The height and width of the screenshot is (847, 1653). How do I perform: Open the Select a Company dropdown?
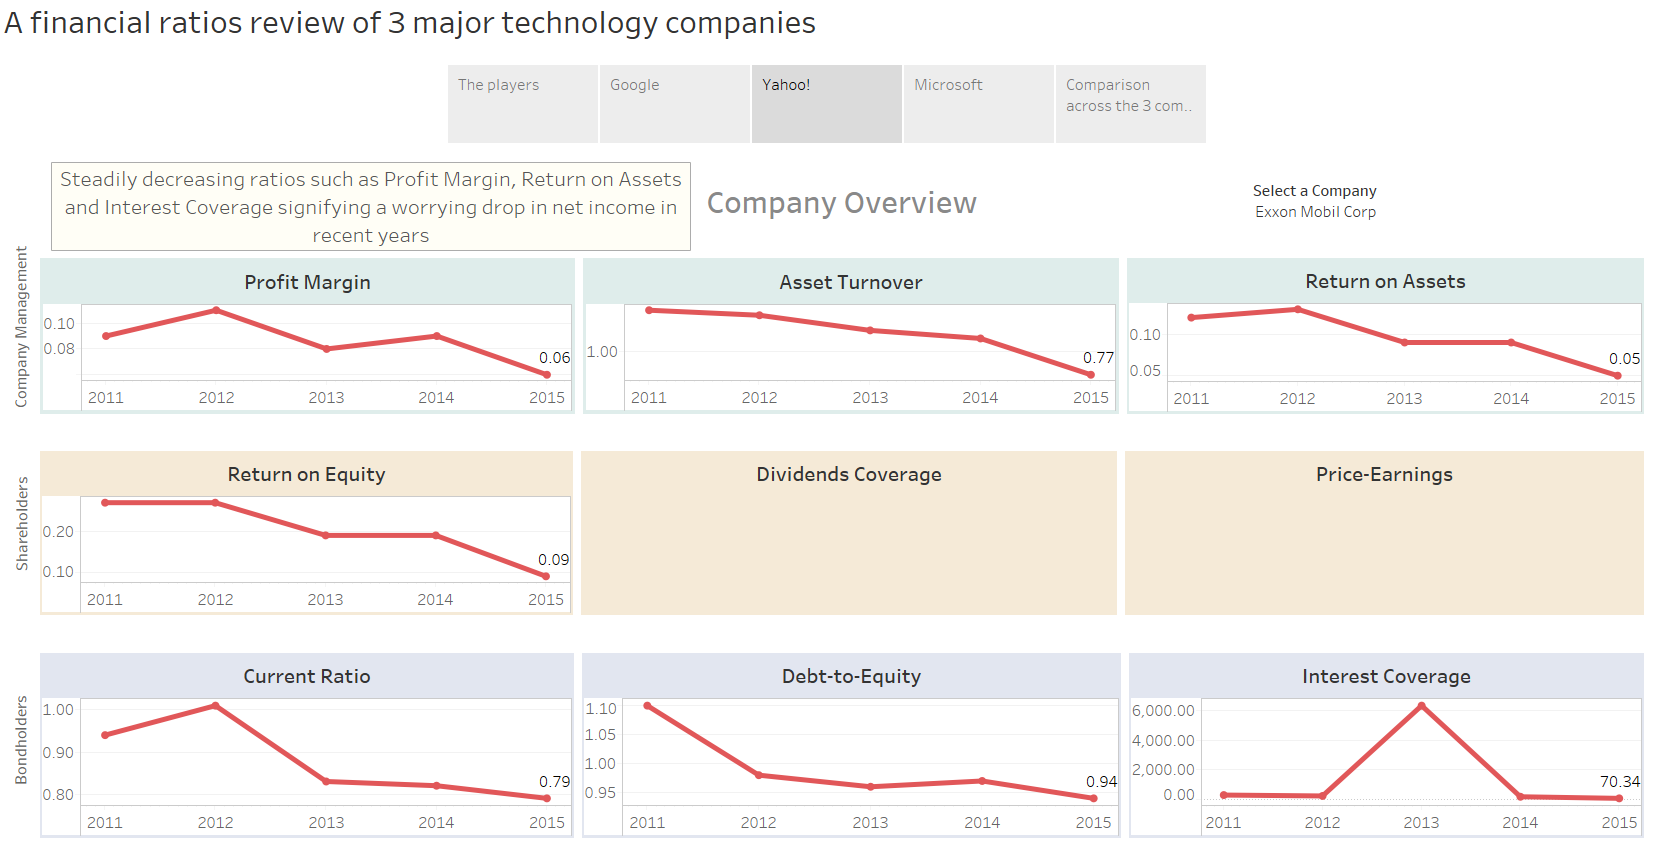(1315, 212)
